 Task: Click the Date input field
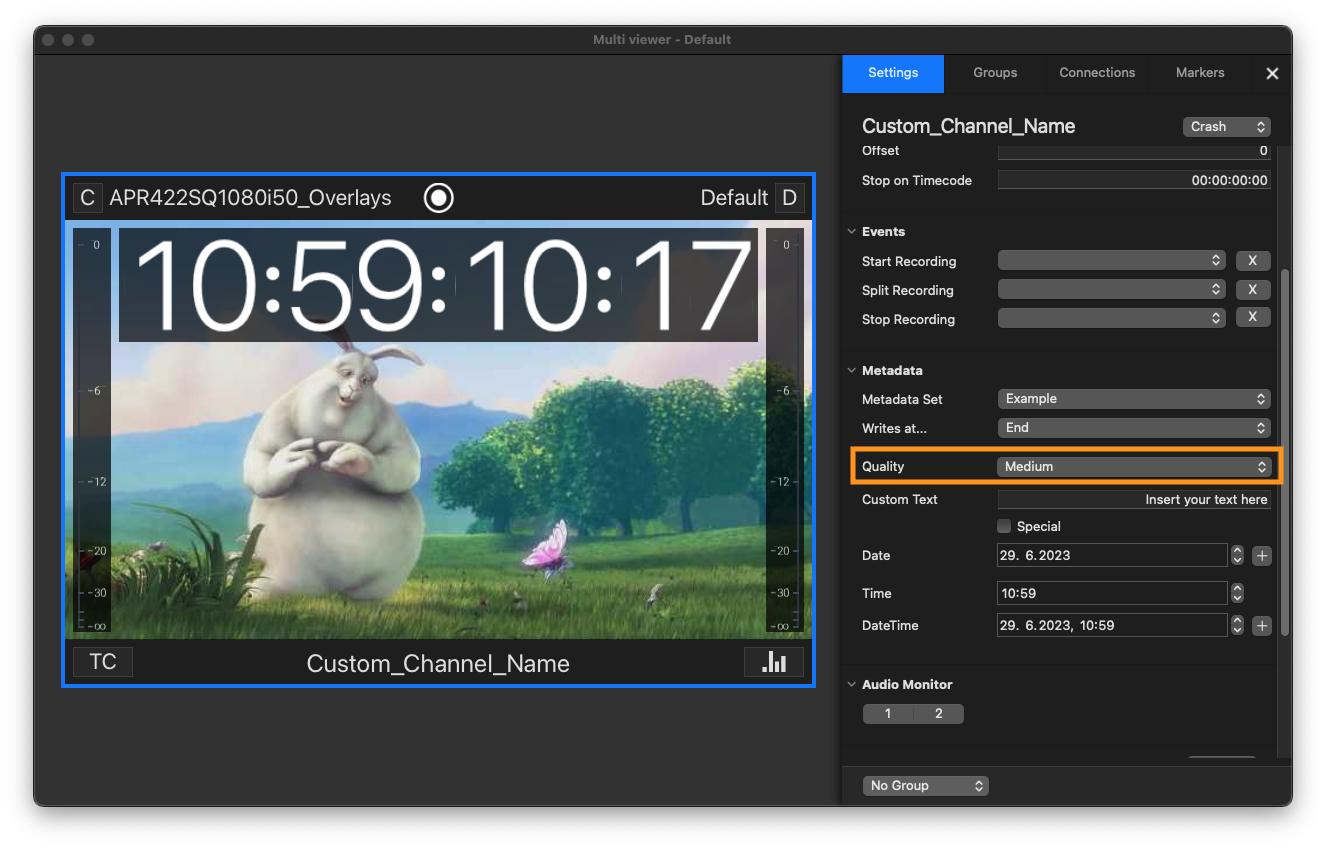click(x=1112, y=555)
